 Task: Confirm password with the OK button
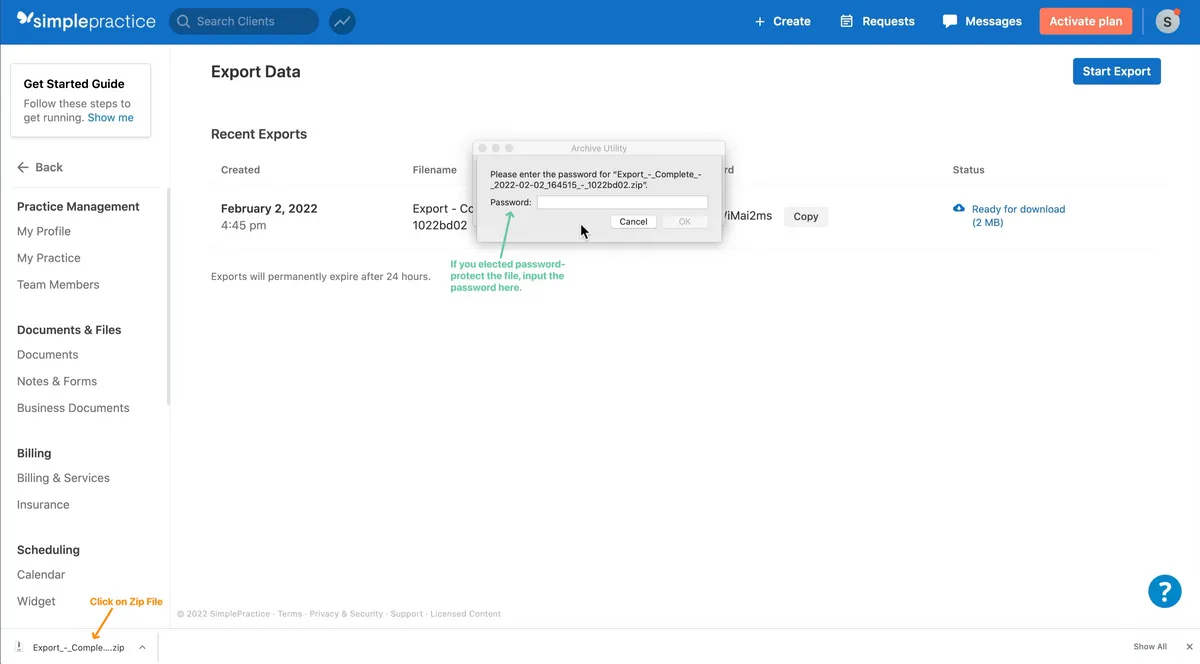coord(685,222)
